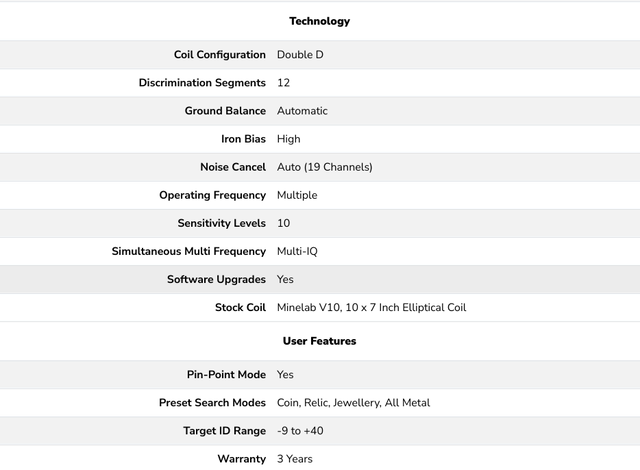
Task: Click the Multi-IQ value text
Action: [x=300, y=251]
